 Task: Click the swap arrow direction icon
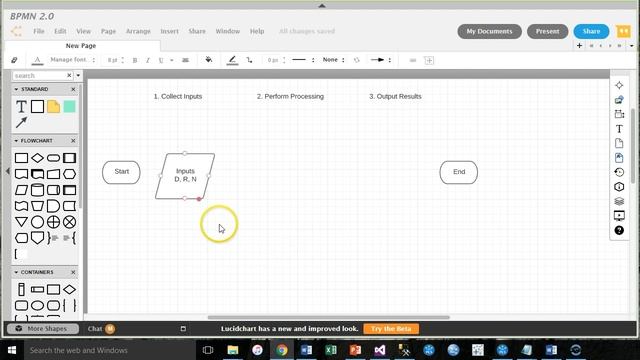[357, 60]
